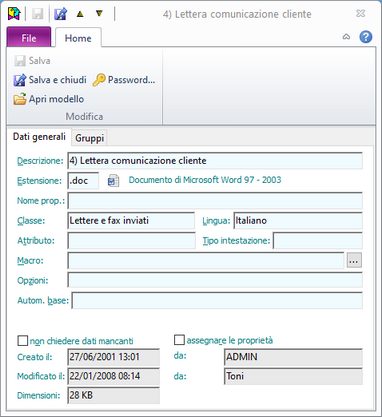382x417 pixels.
Task: Go to previous record with up arrow
Action: pyautogui.click(x=80, y=14)
